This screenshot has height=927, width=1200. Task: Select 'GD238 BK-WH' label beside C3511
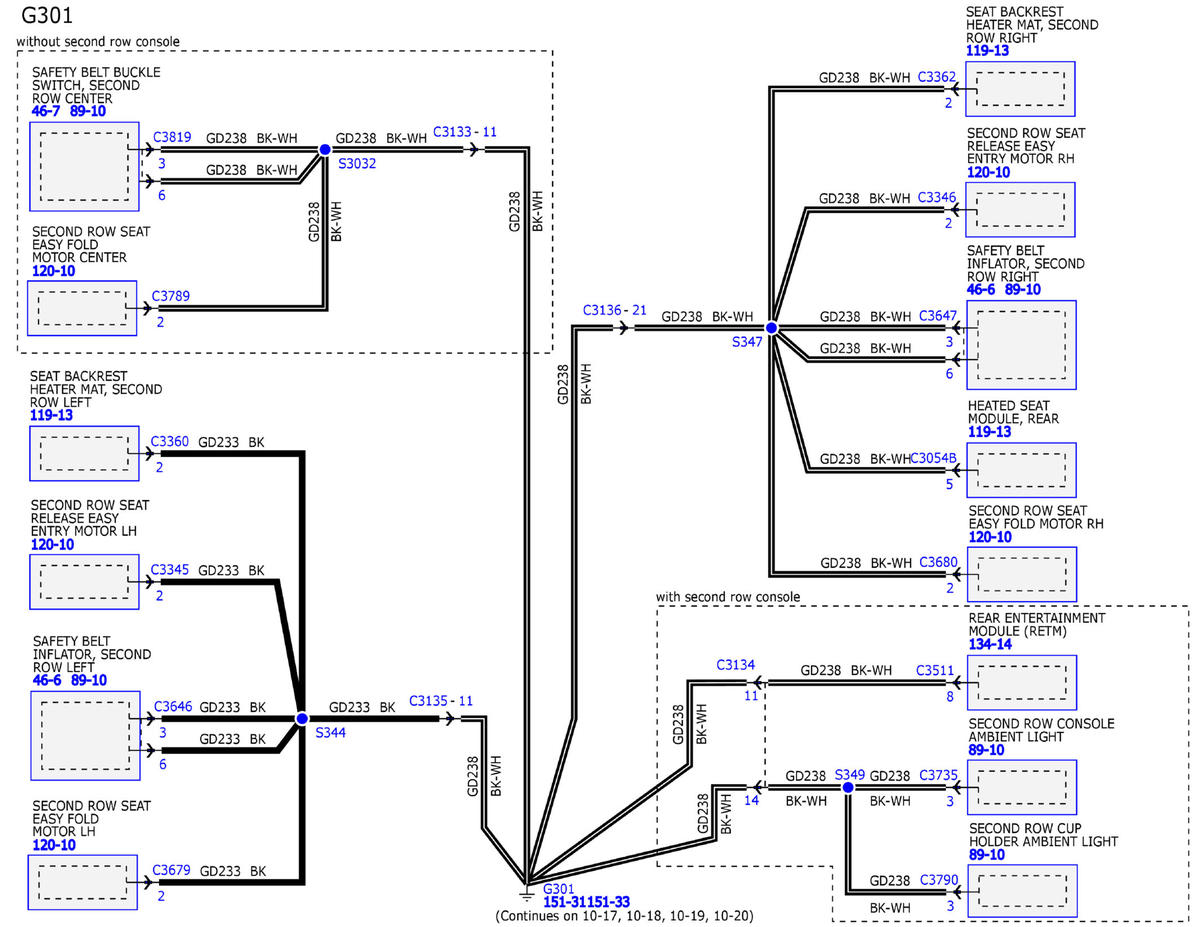tap(847, 672)
